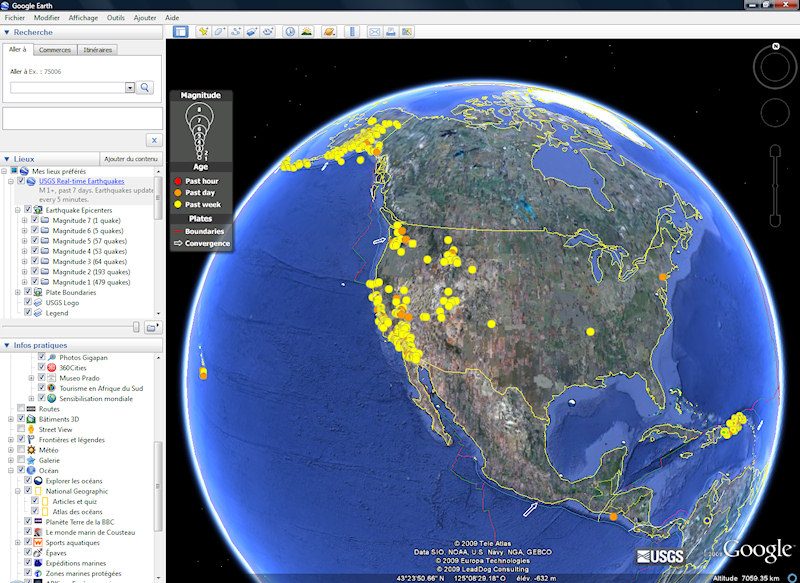
Task: Expand the Magnitude 6 (5 quakes) folder
Action: click(24, 231)
